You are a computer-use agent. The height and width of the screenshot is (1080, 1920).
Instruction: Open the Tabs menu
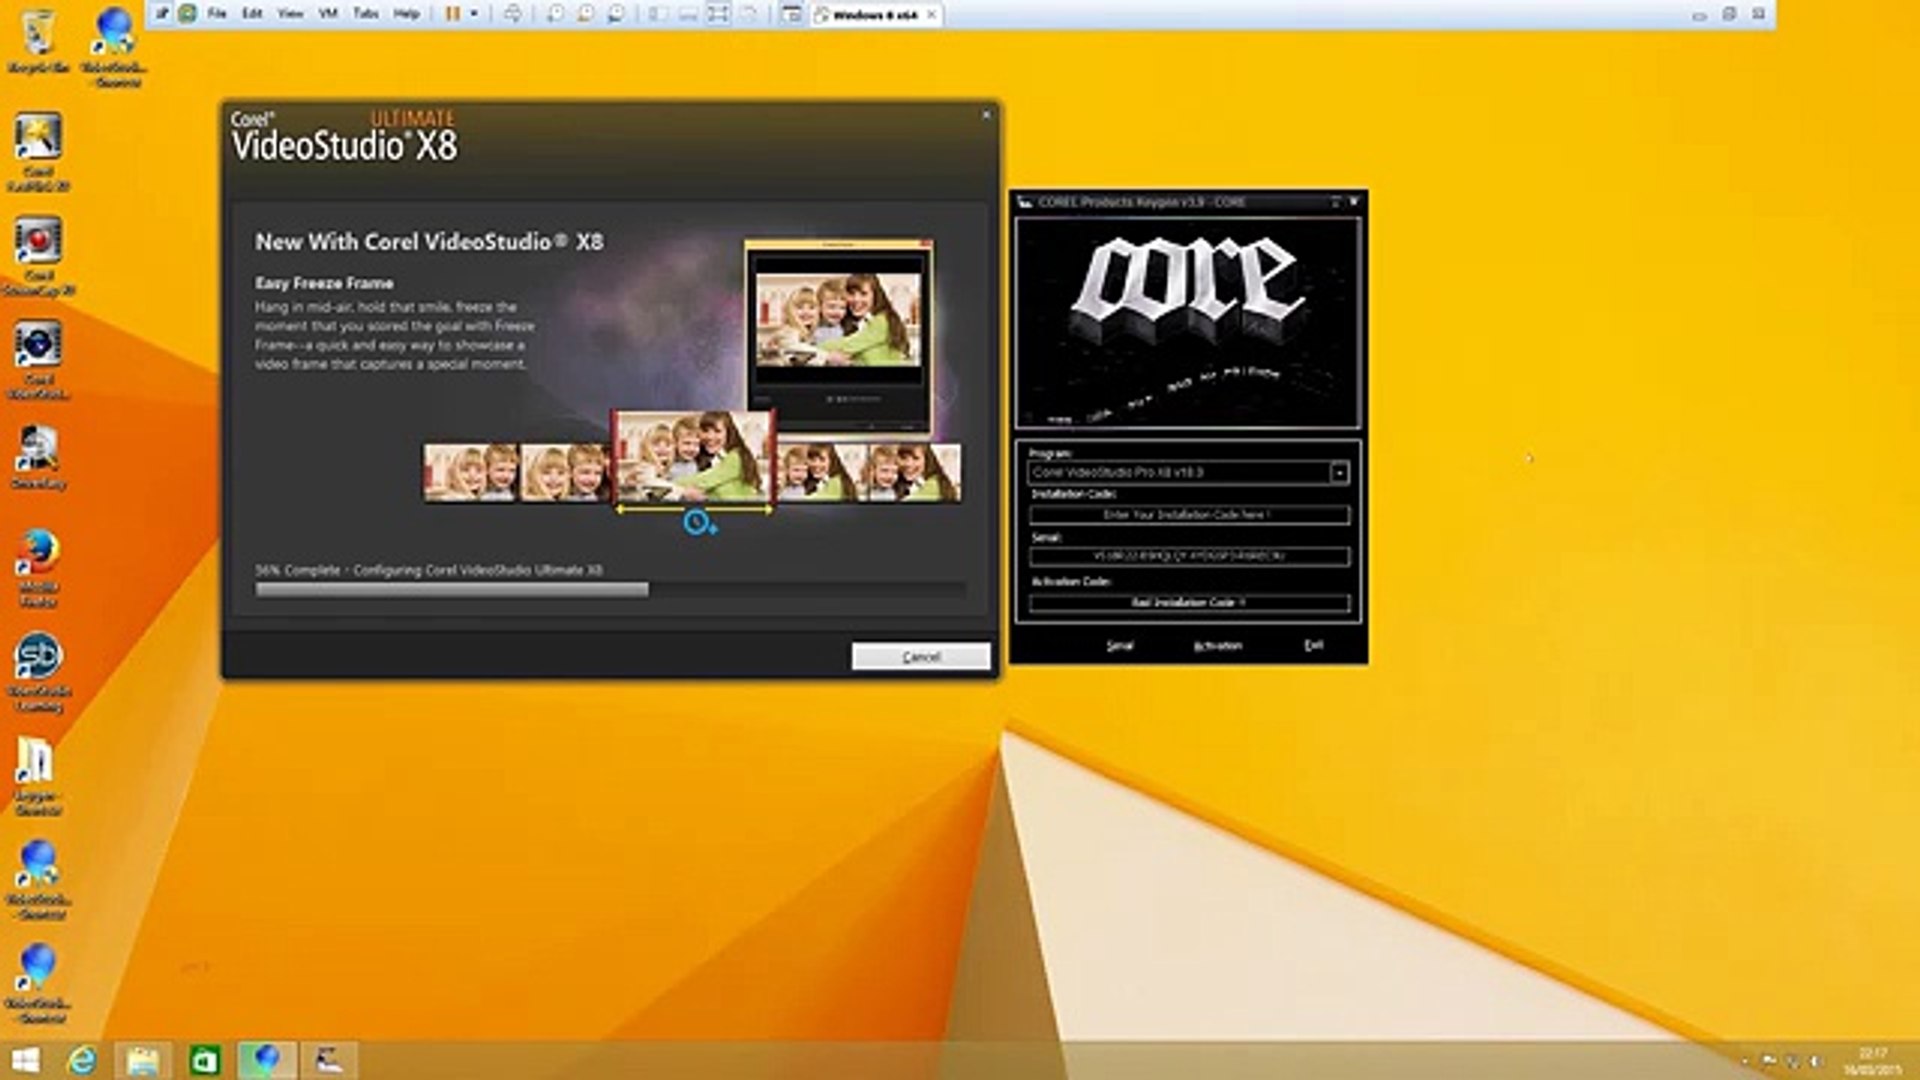click(365, 14)
